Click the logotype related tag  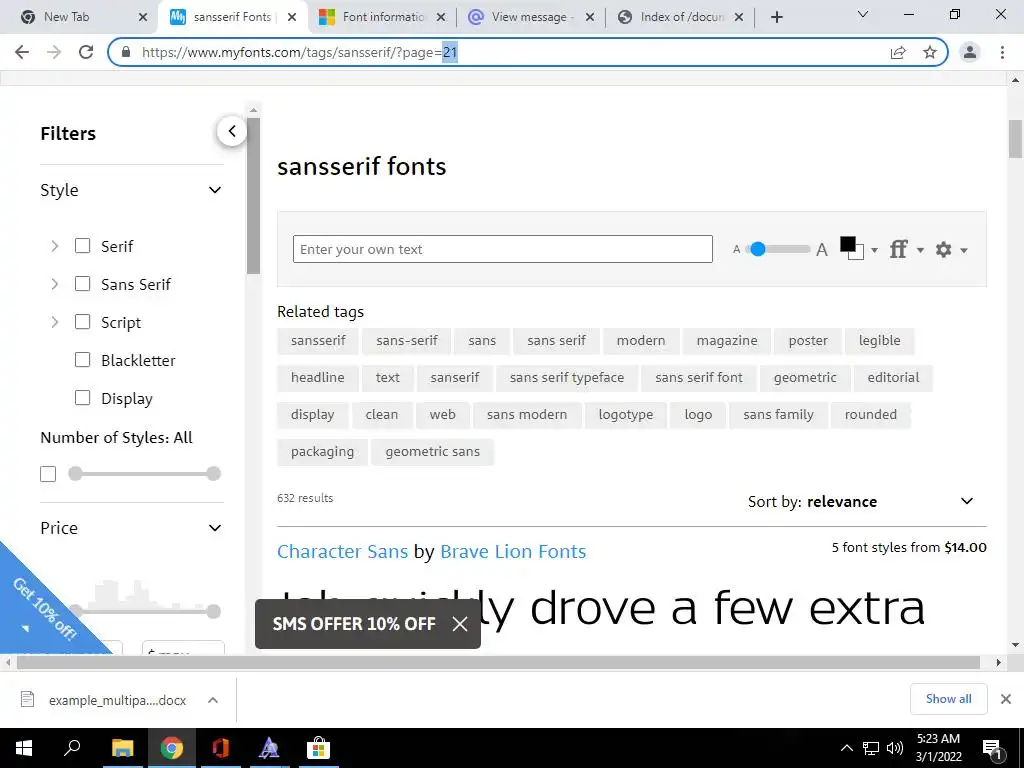pyautogui.click(x=626, y=414)
